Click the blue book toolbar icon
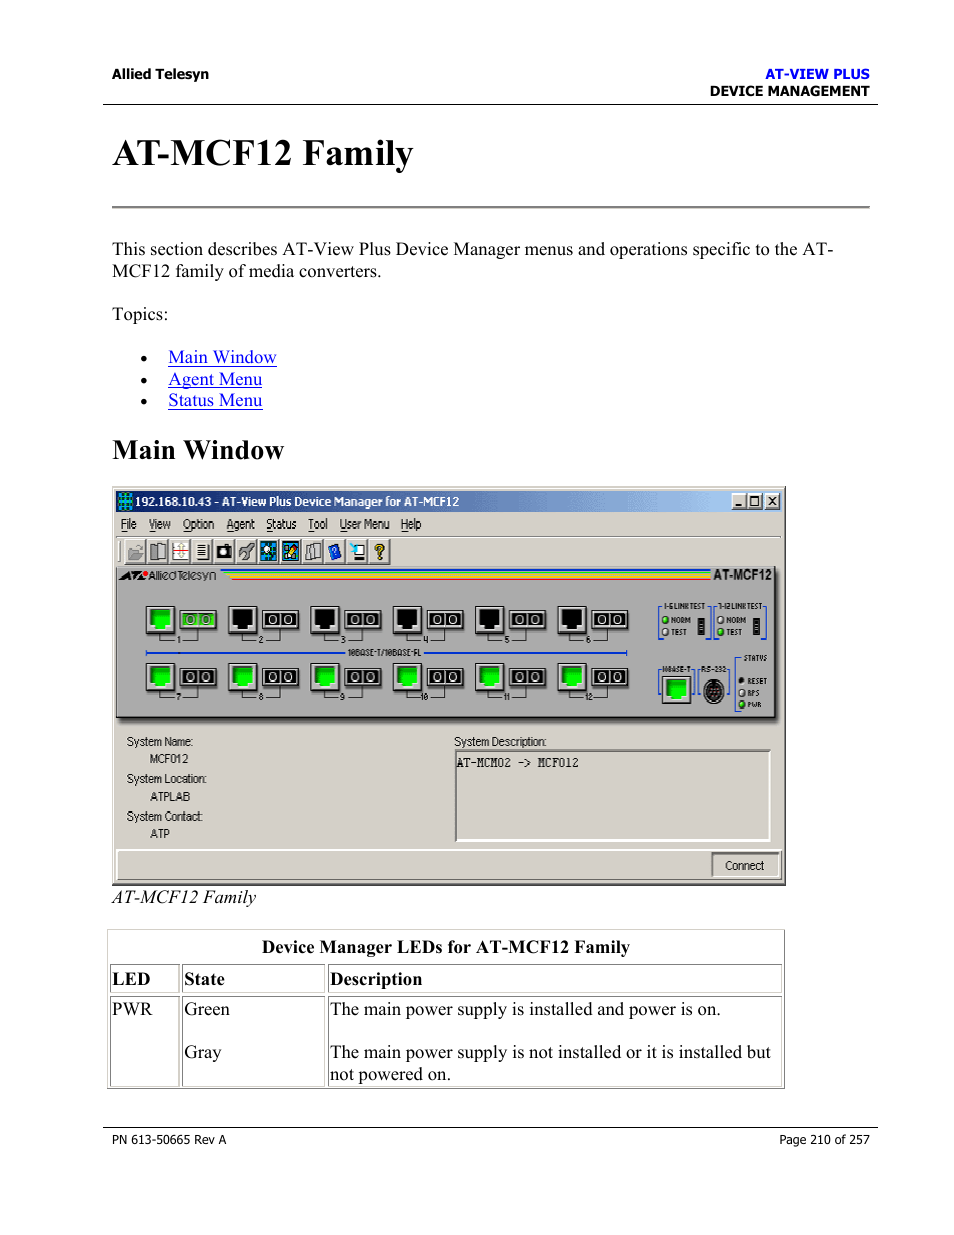The image size is (954, 1235). pyautogui.click(x=335, y=551)
